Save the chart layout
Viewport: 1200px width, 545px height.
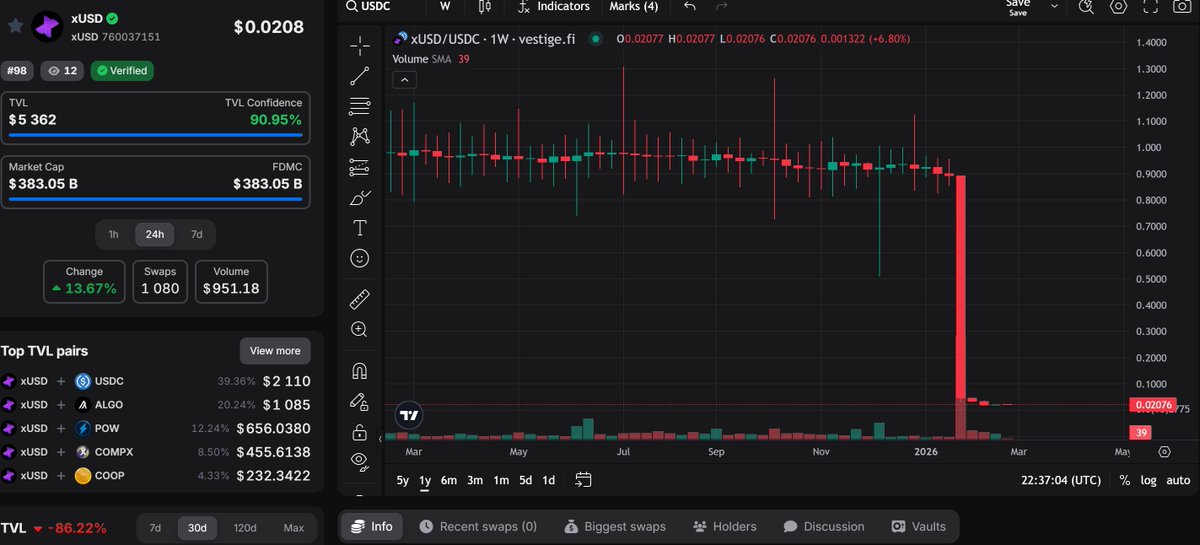click(1018, 7)
